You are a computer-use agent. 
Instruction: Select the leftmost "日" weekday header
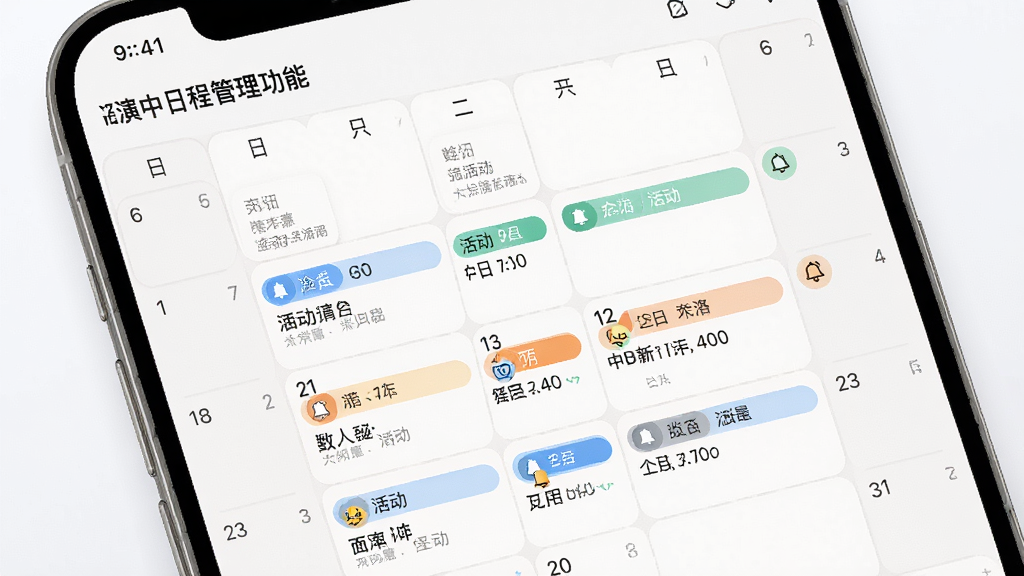coord(157,168)
